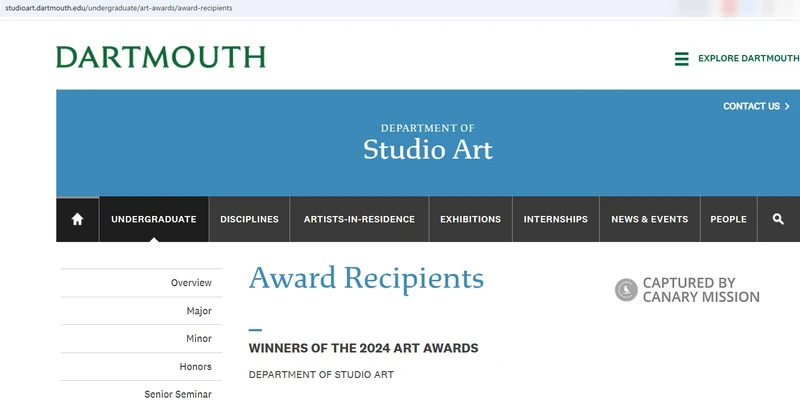Open the search magnifier icon
The image size is (800, 407).
point(778,219)
